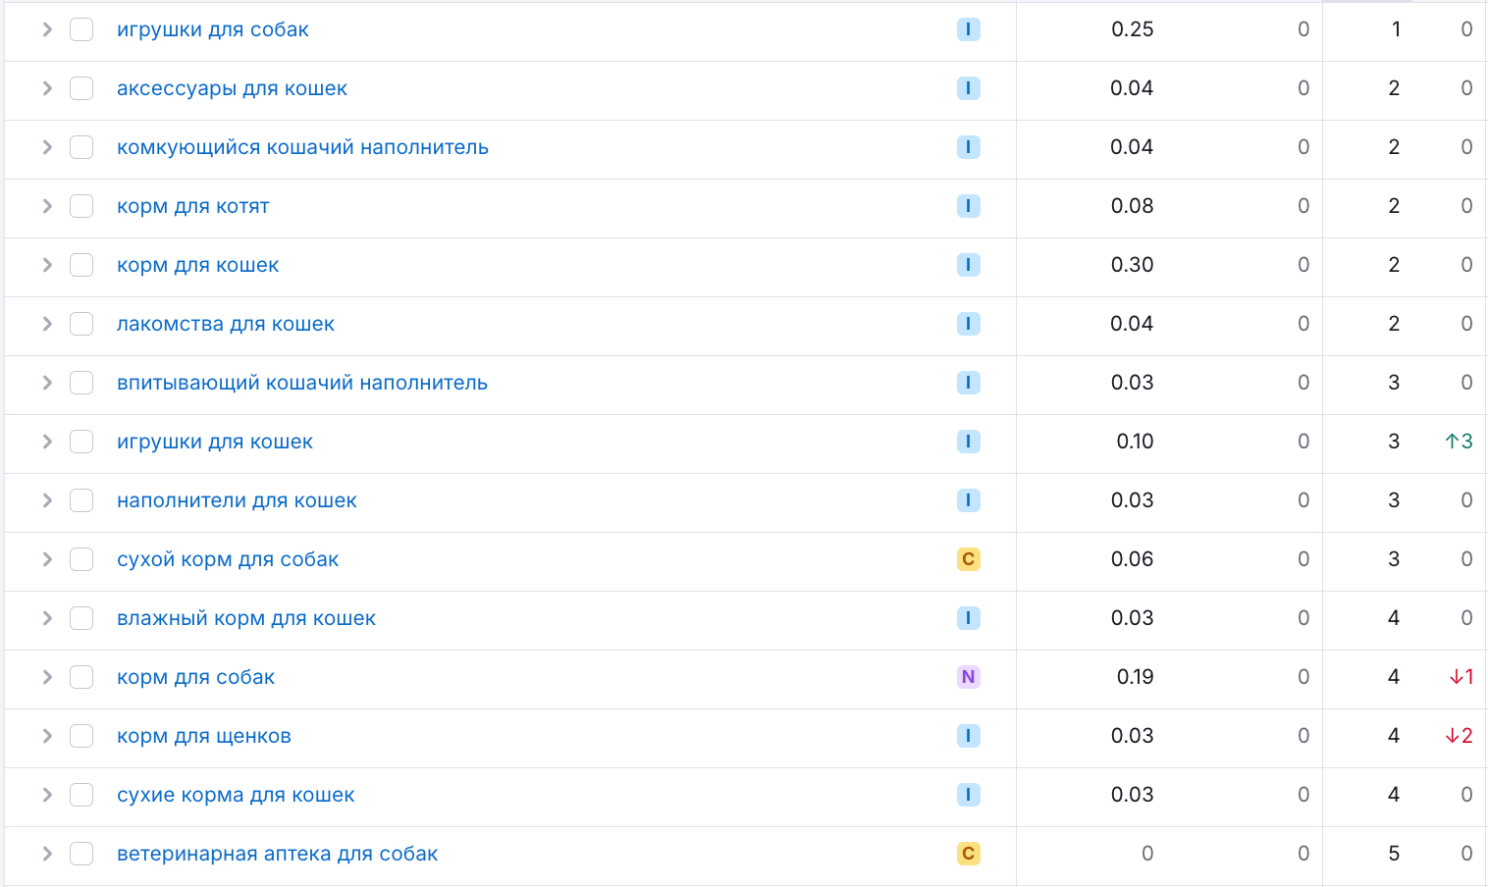Screen dimensions: 1488x887
Task: Open keyword корм для собак
Action: (x=195, y=677)
